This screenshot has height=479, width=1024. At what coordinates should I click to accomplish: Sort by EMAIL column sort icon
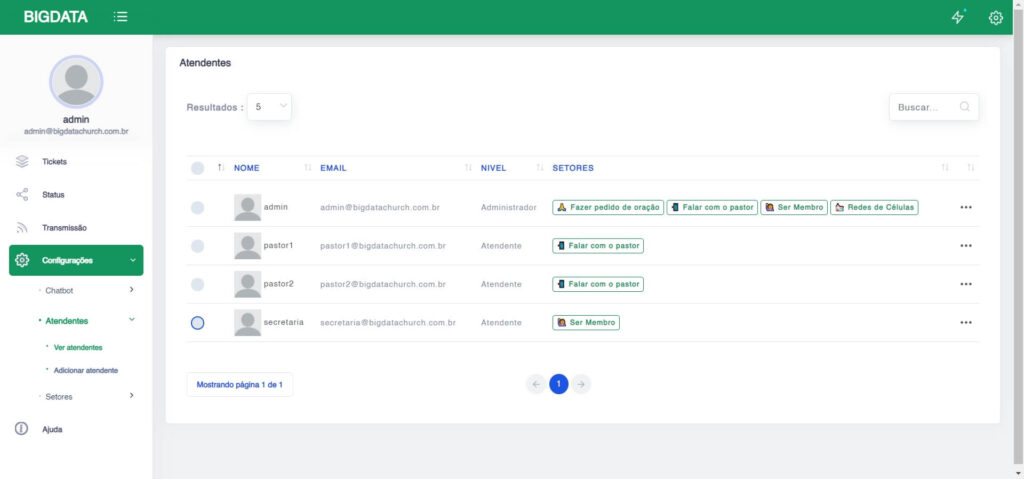(x=468, y=168)
